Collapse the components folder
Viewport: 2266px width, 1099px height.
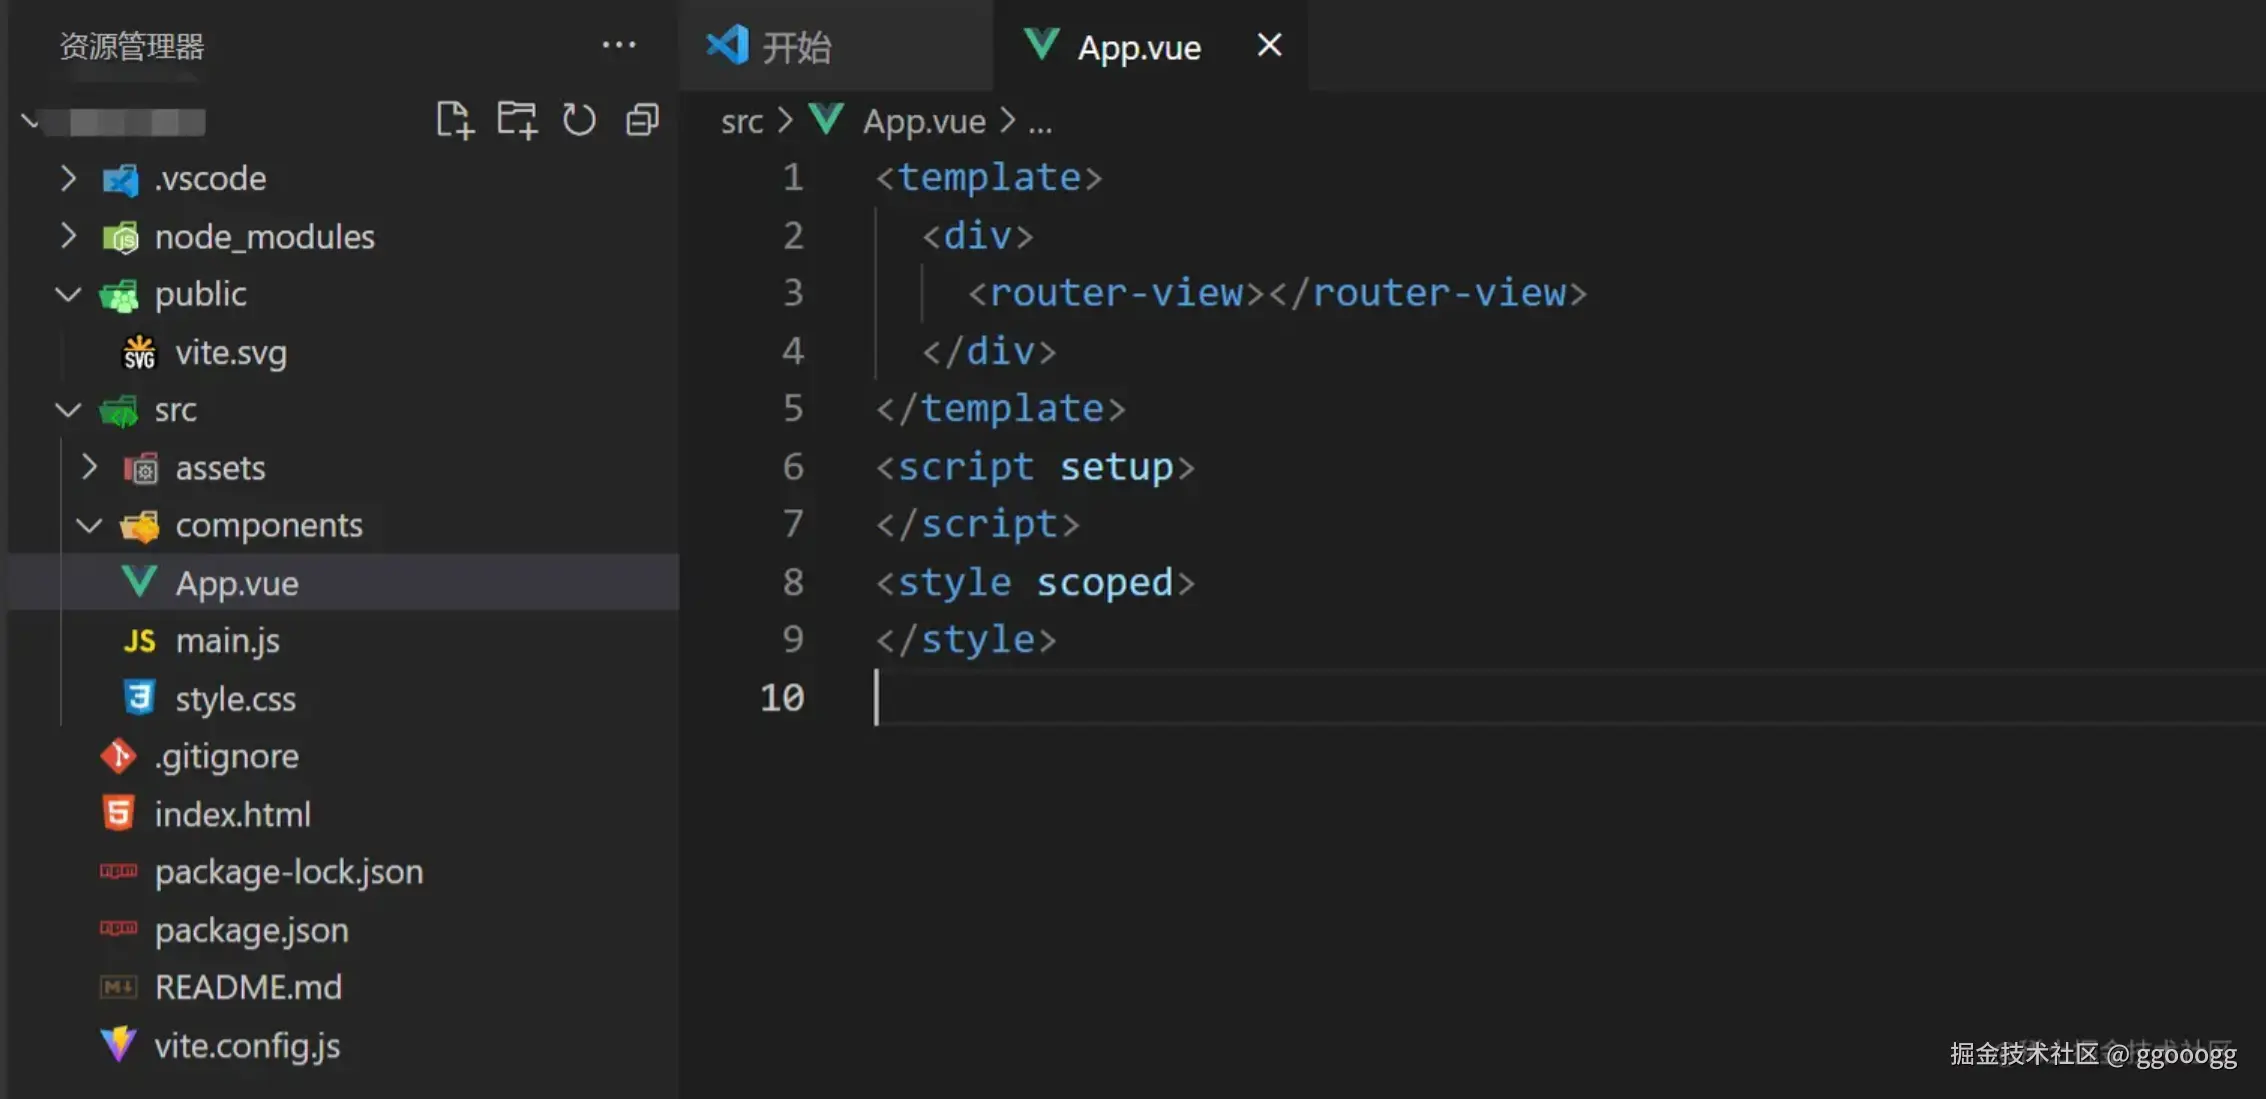click(268, 526)
